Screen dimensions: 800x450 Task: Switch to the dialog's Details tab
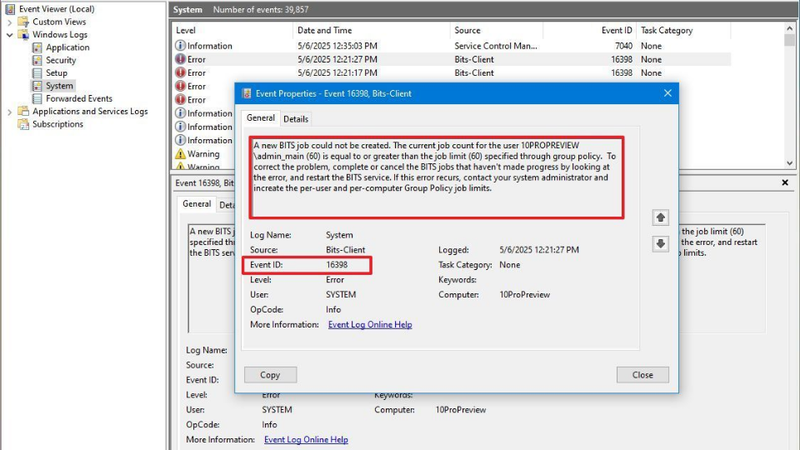coord(295,119)
